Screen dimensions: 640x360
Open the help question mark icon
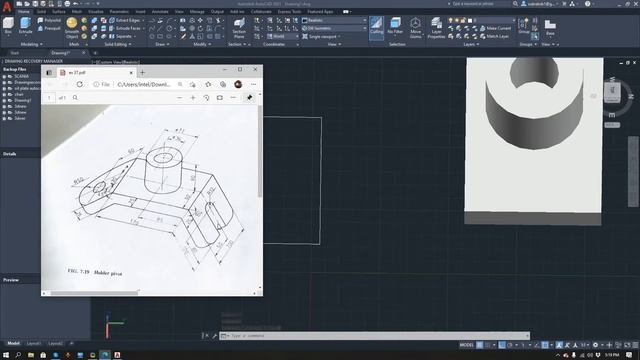(587, 4)
